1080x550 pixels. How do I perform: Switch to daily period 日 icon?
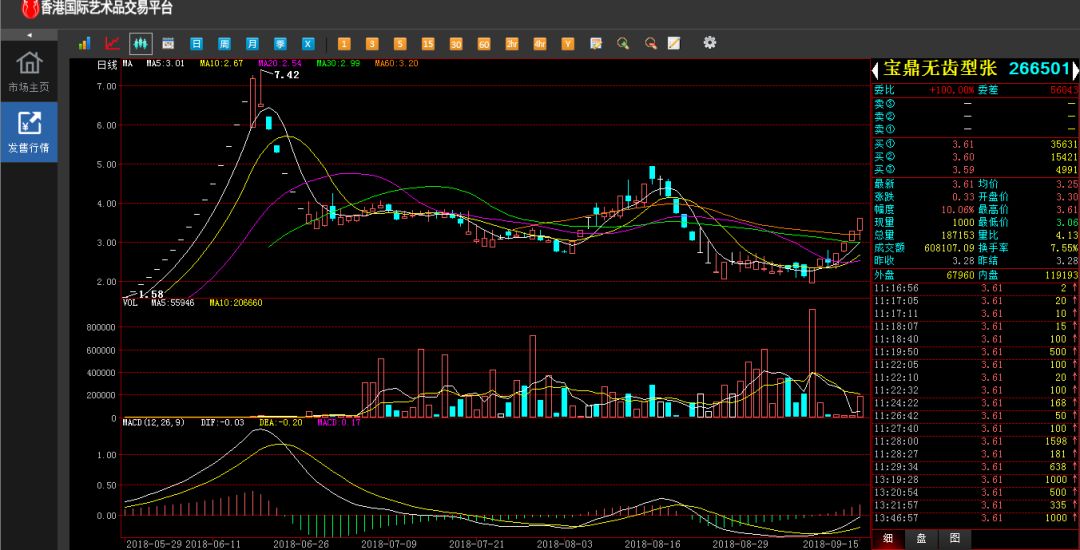coord(196,43)
